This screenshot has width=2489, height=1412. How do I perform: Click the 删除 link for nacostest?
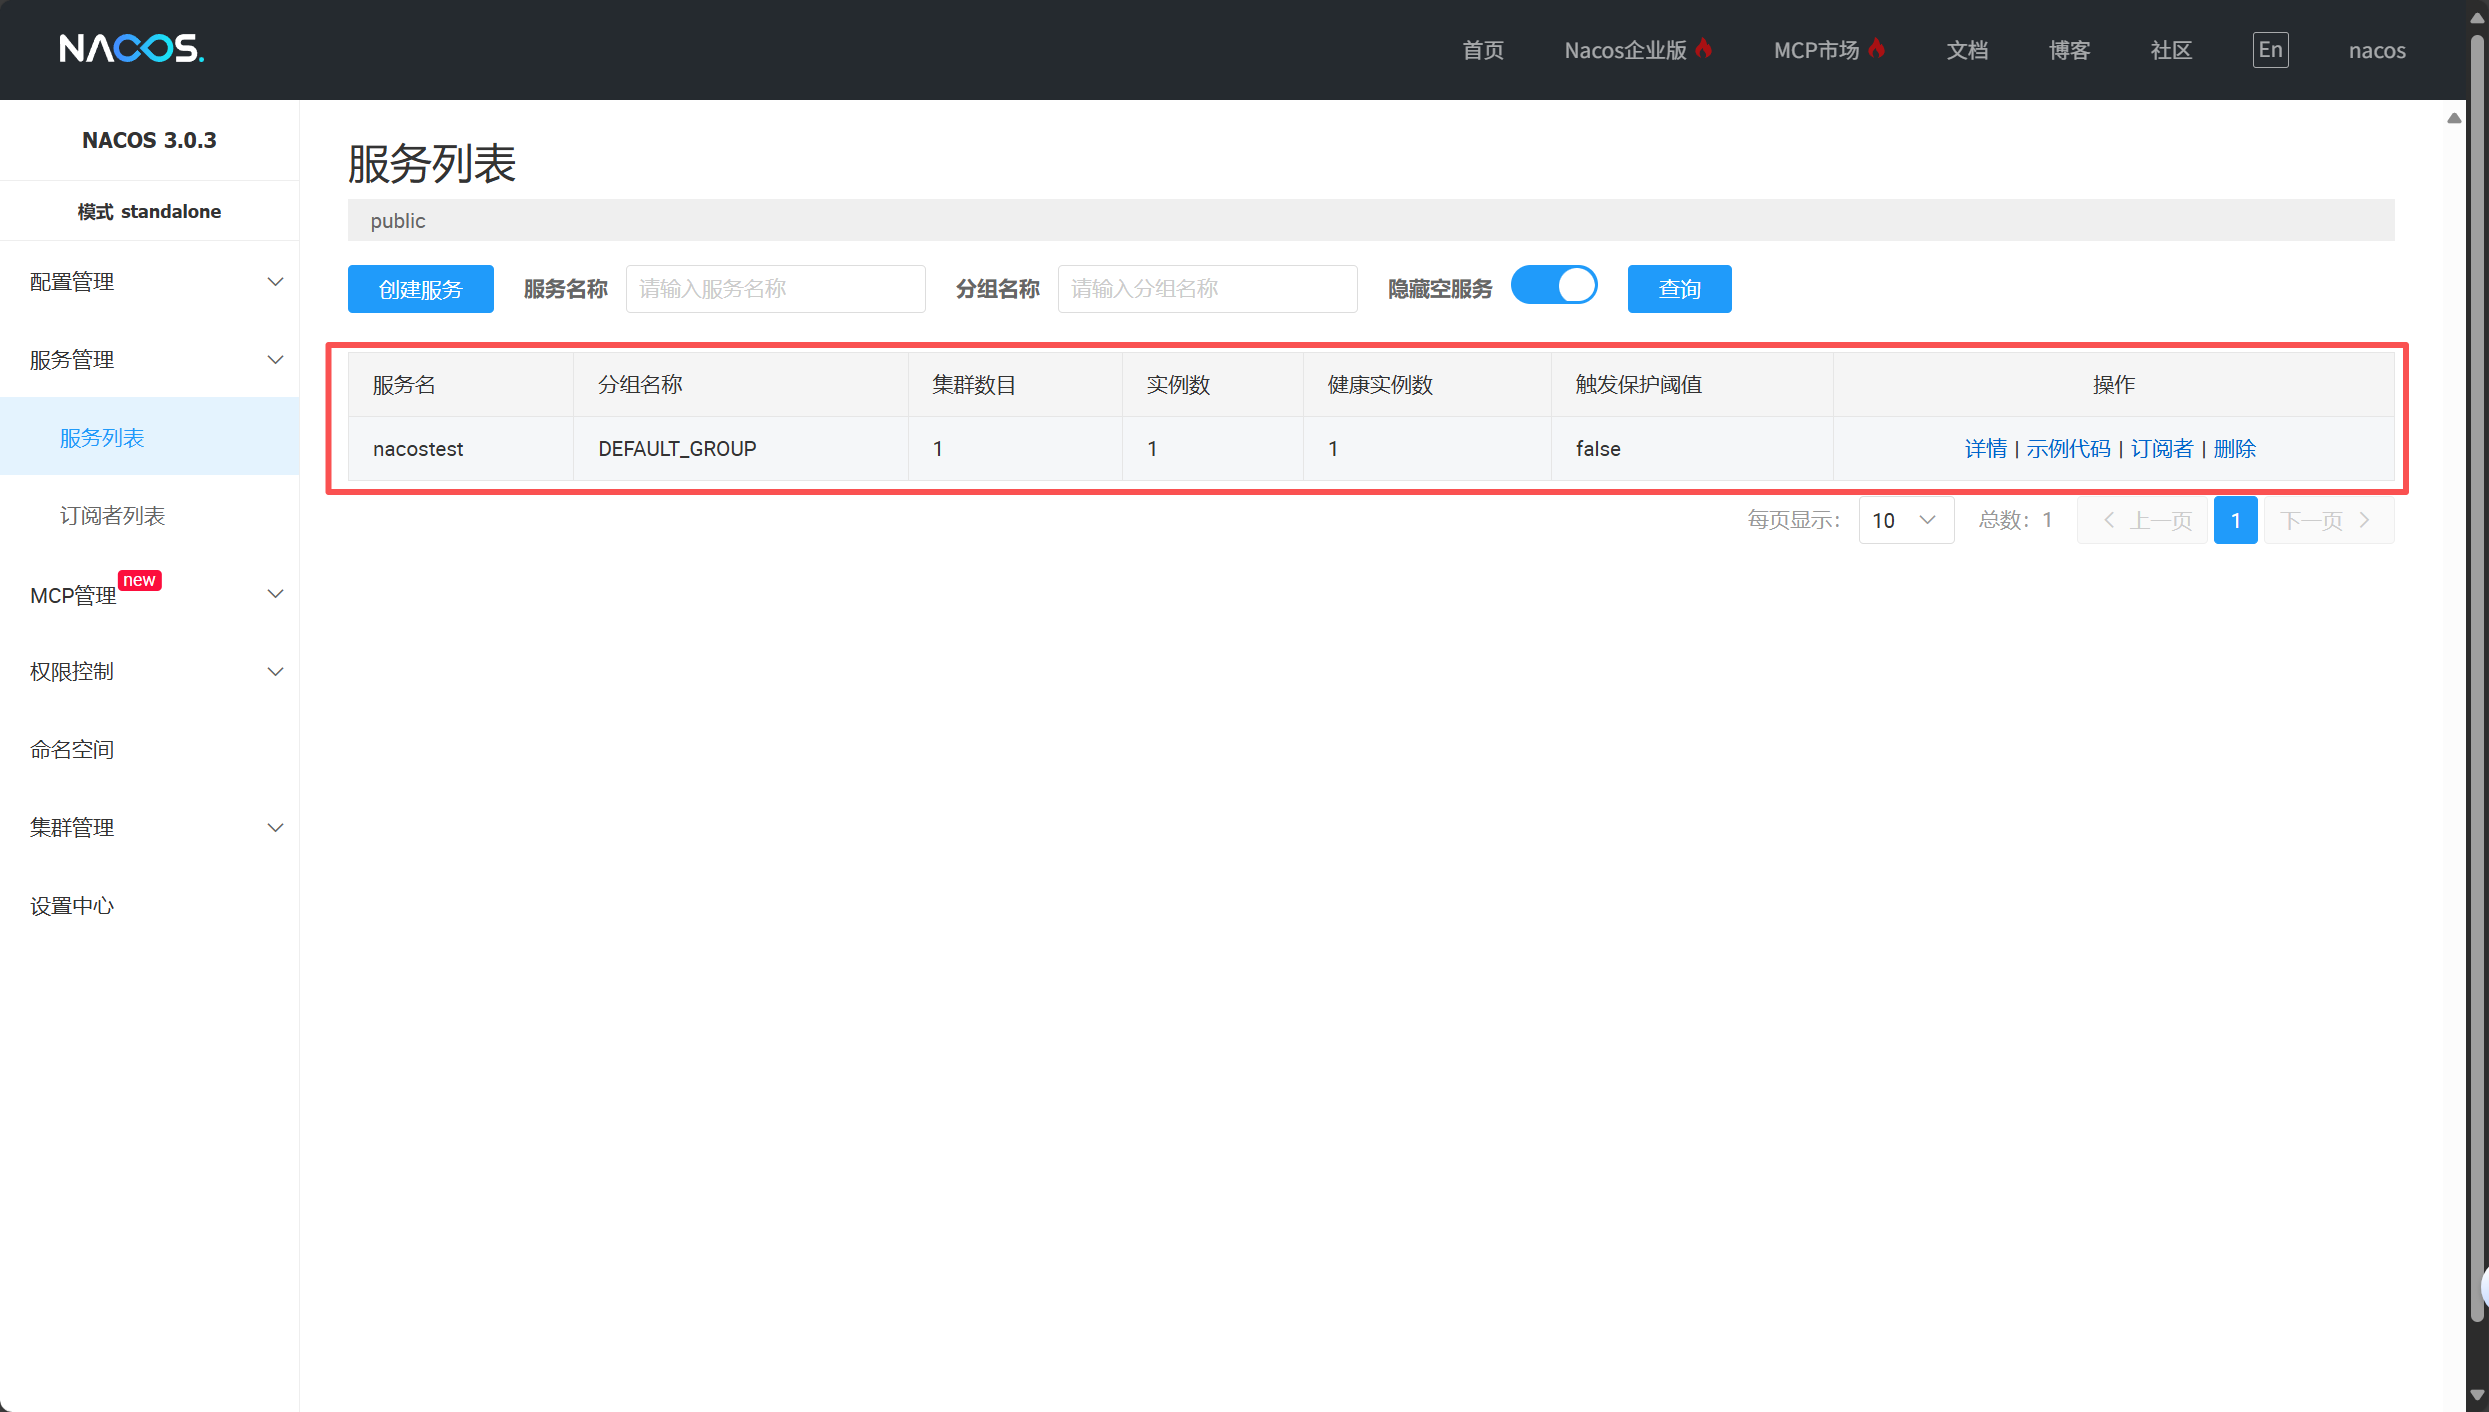(x=2234, y=449)
